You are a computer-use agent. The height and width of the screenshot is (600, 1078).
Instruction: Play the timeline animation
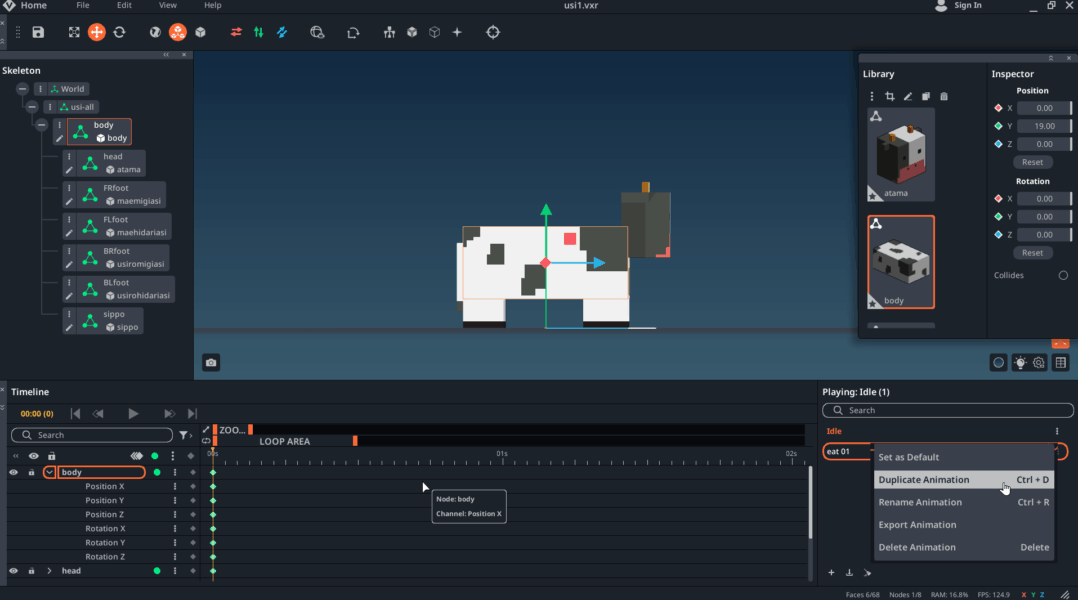[x=133, y=414]
